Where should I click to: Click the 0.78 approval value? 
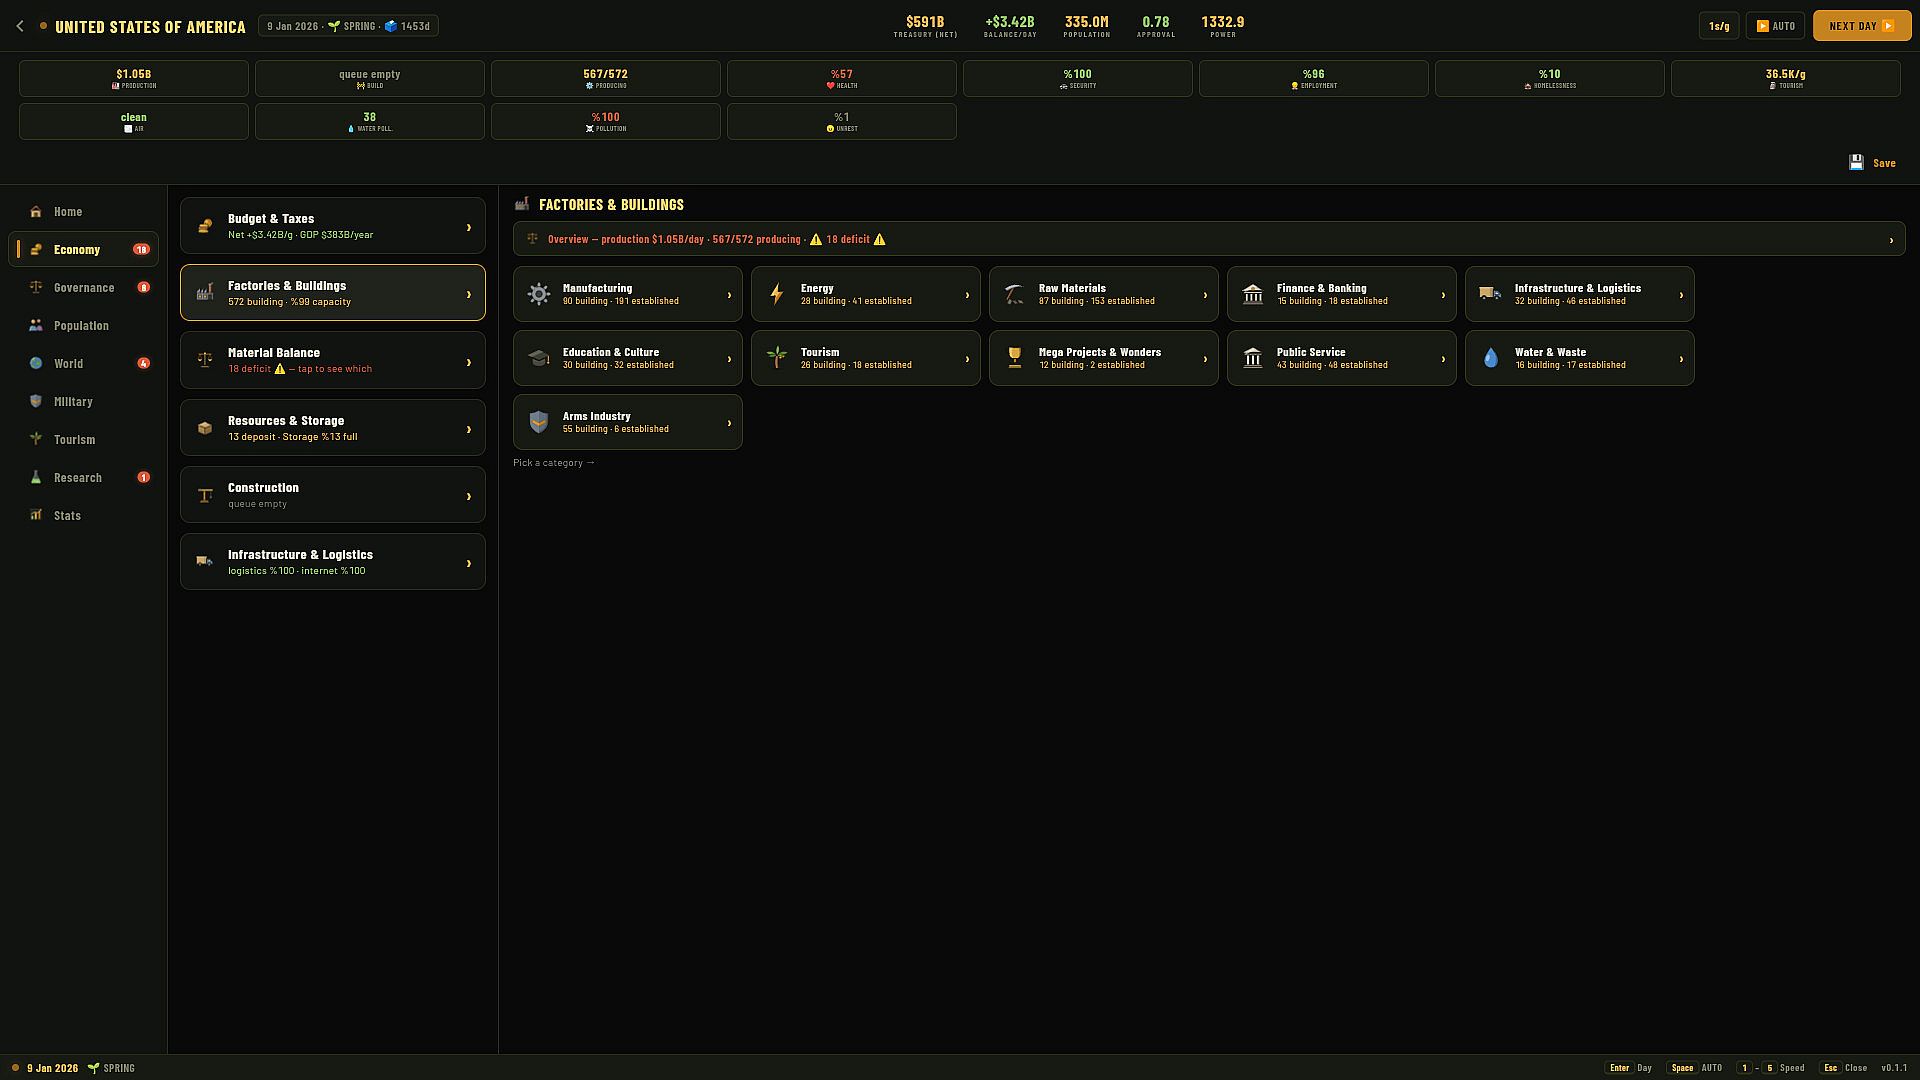pos(1156,21)
